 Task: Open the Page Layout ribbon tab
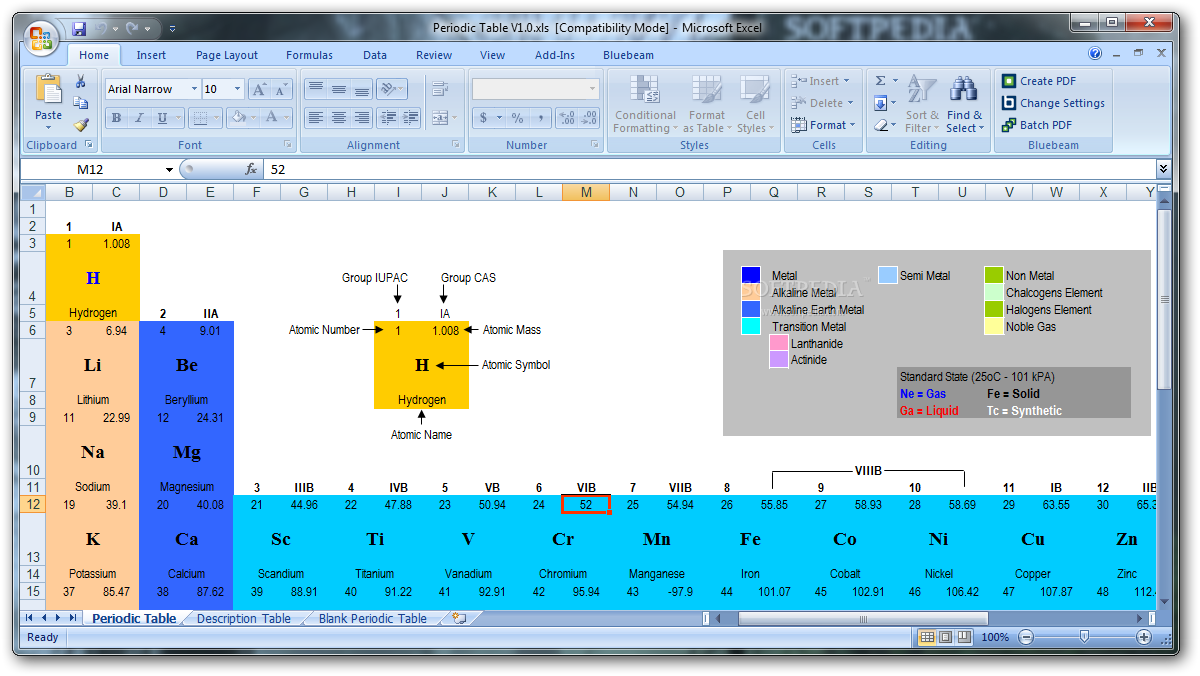(227, 55)
